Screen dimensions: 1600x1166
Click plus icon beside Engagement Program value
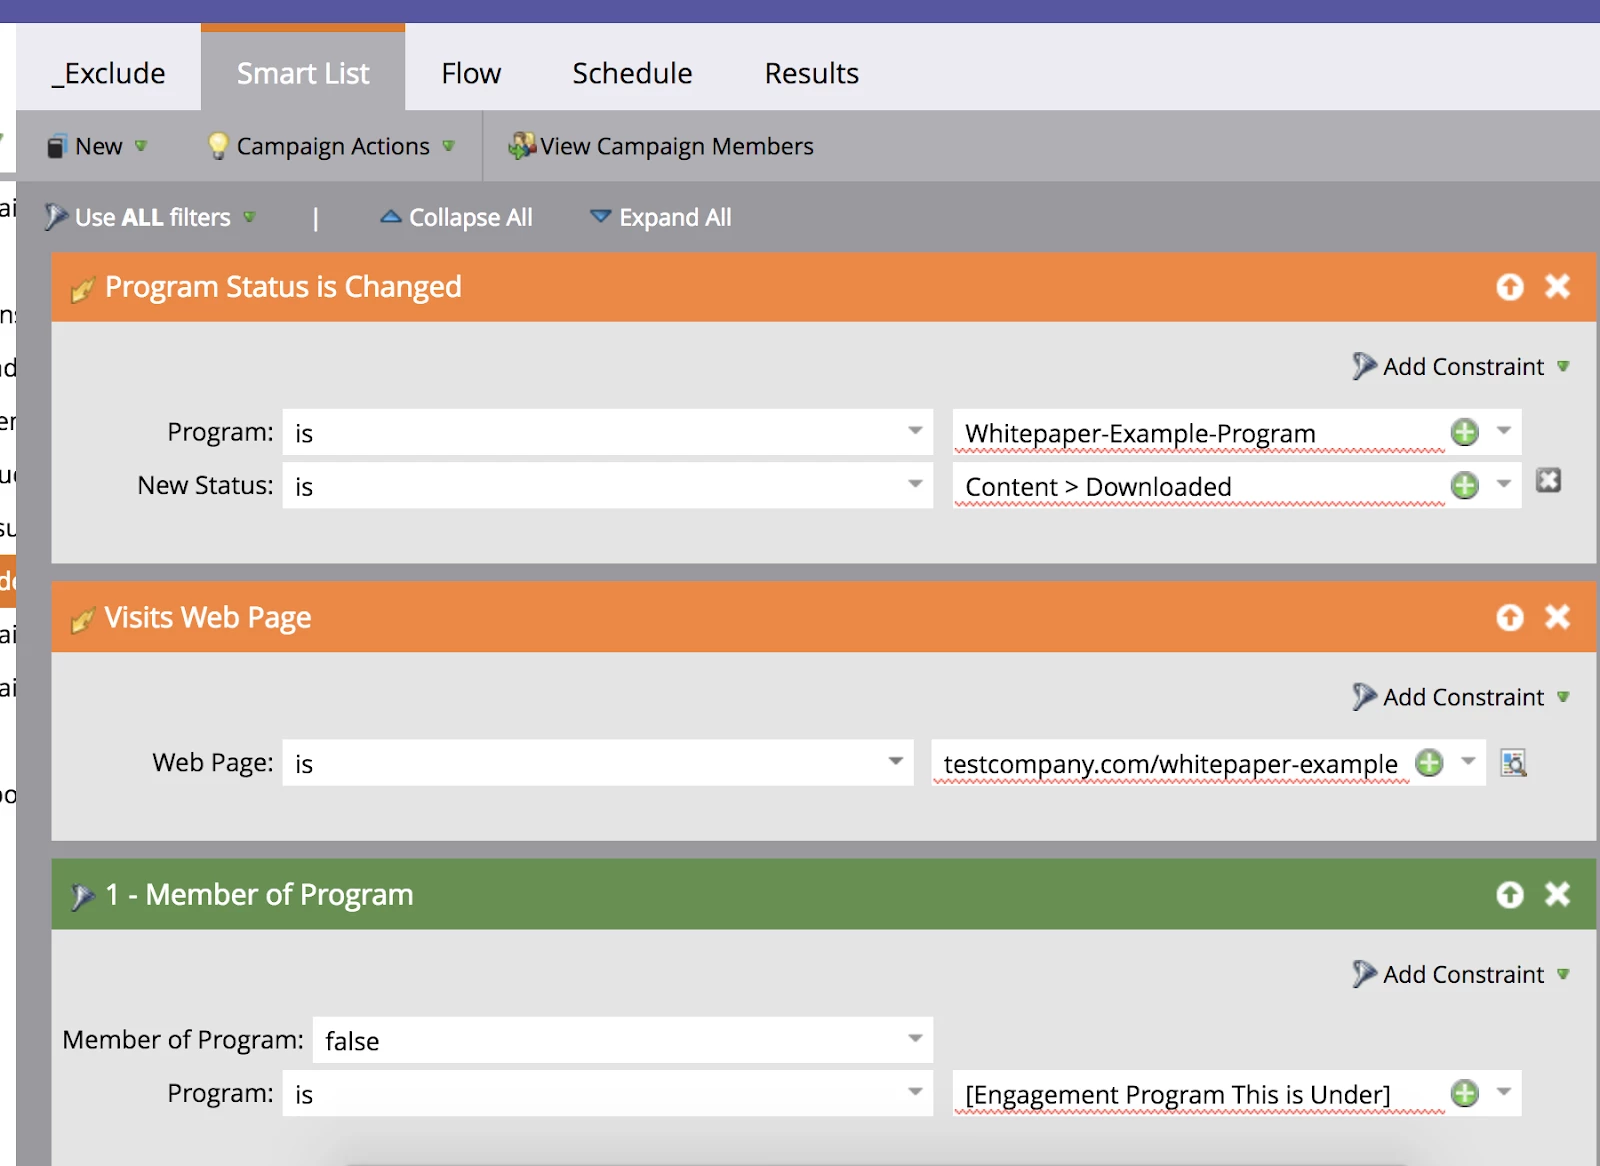coord(1465,1093)
